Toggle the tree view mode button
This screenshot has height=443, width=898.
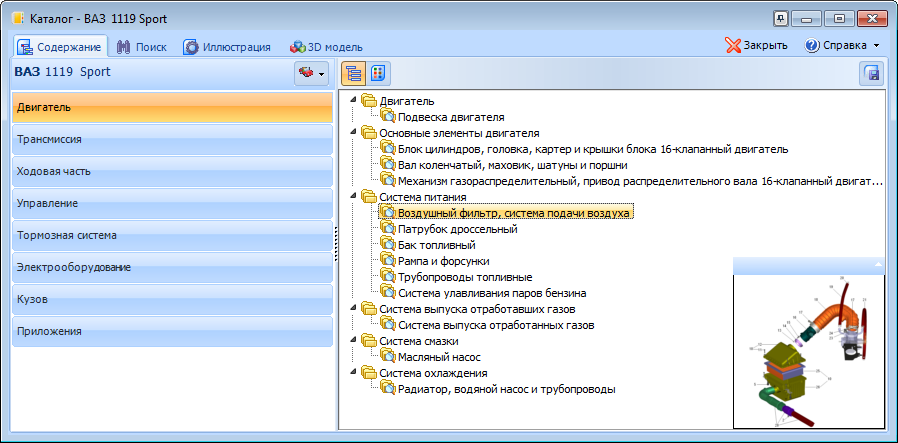[x=353, y=73]
